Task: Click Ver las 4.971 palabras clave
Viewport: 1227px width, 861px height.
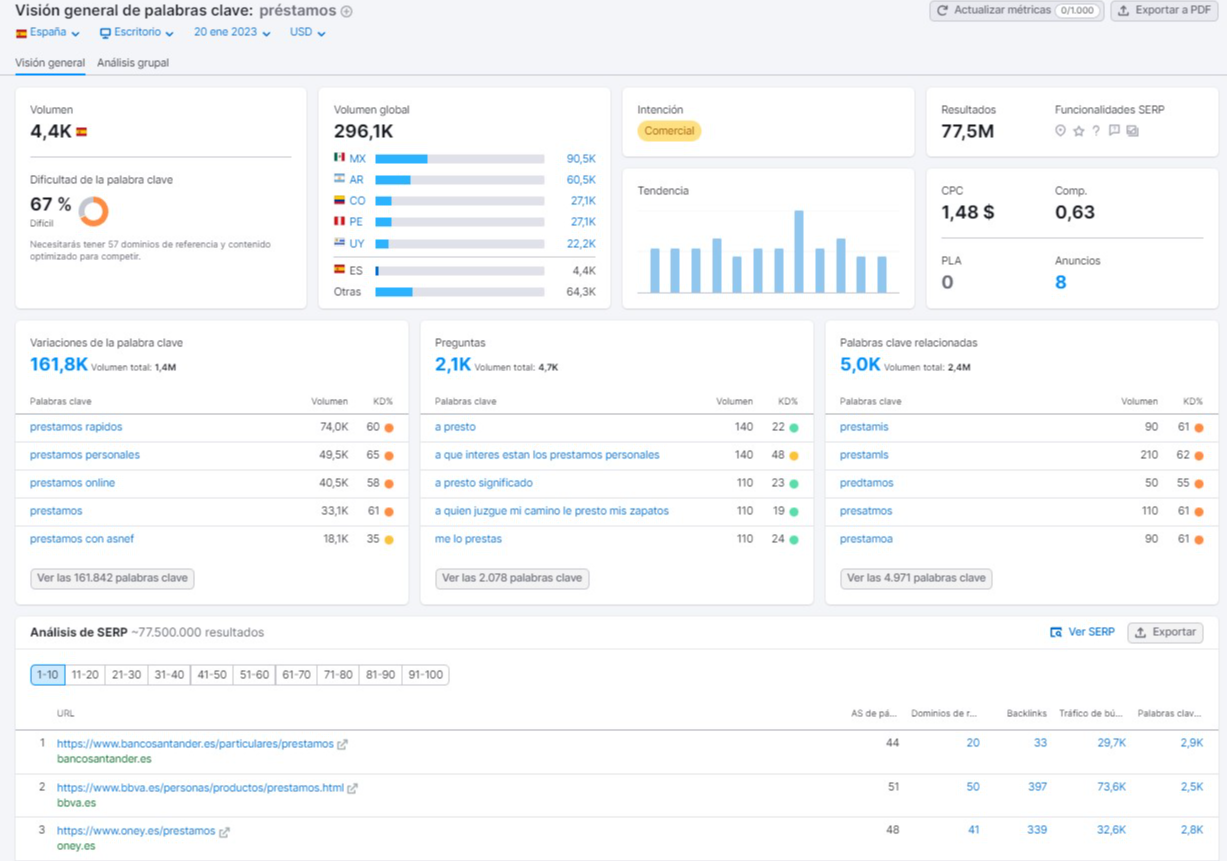Action: [x=916, y=578]
